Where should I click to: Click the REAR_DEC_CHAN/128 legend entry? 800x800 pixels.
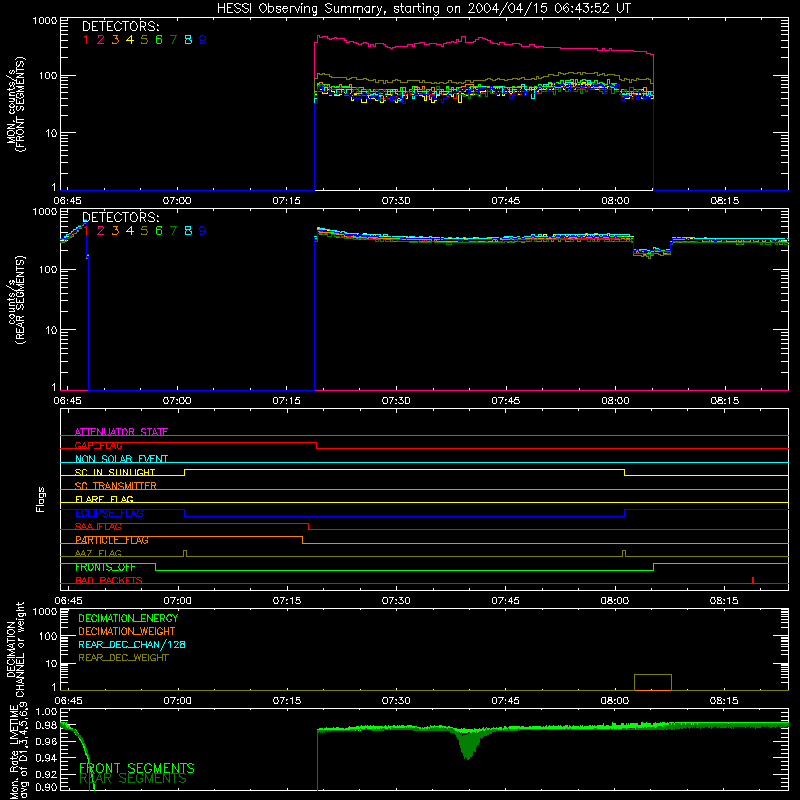click(132, 644)
